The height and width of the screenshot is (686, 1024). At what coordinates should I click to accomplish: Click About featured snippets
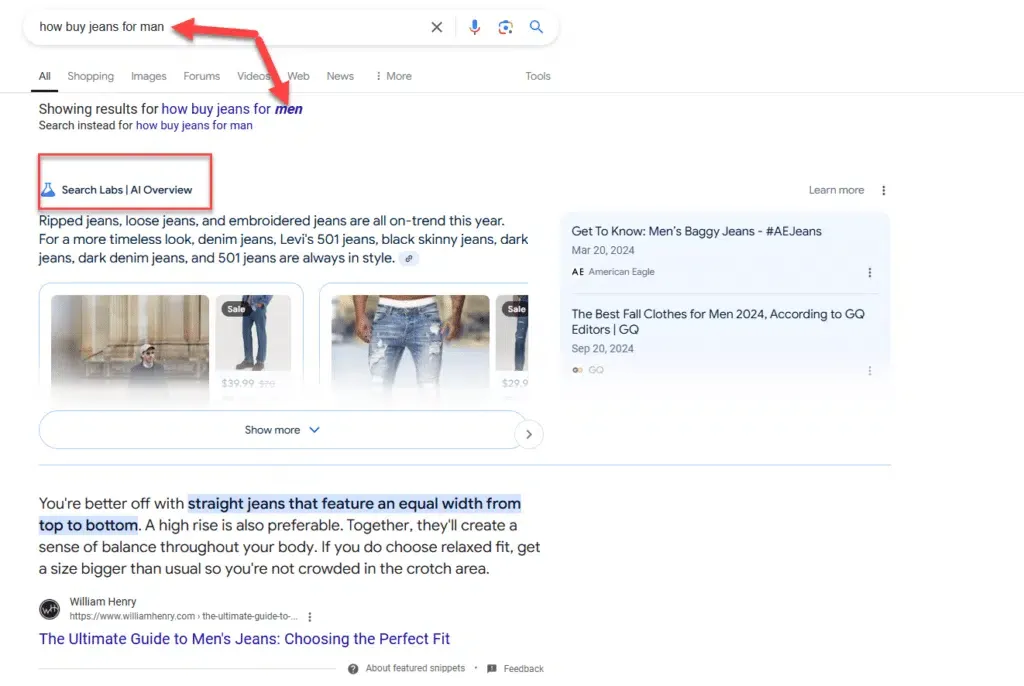[415, 668]
